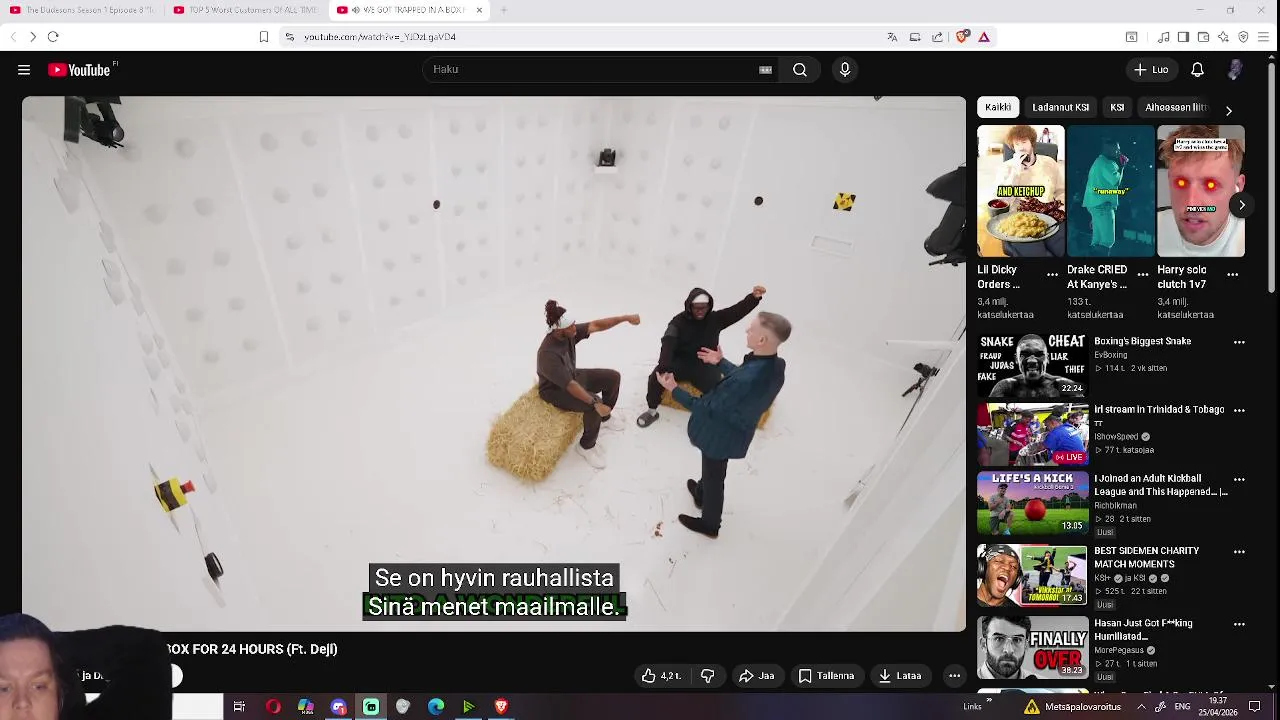
Task: Open Brave Shields lion icon
Action: 962,37
